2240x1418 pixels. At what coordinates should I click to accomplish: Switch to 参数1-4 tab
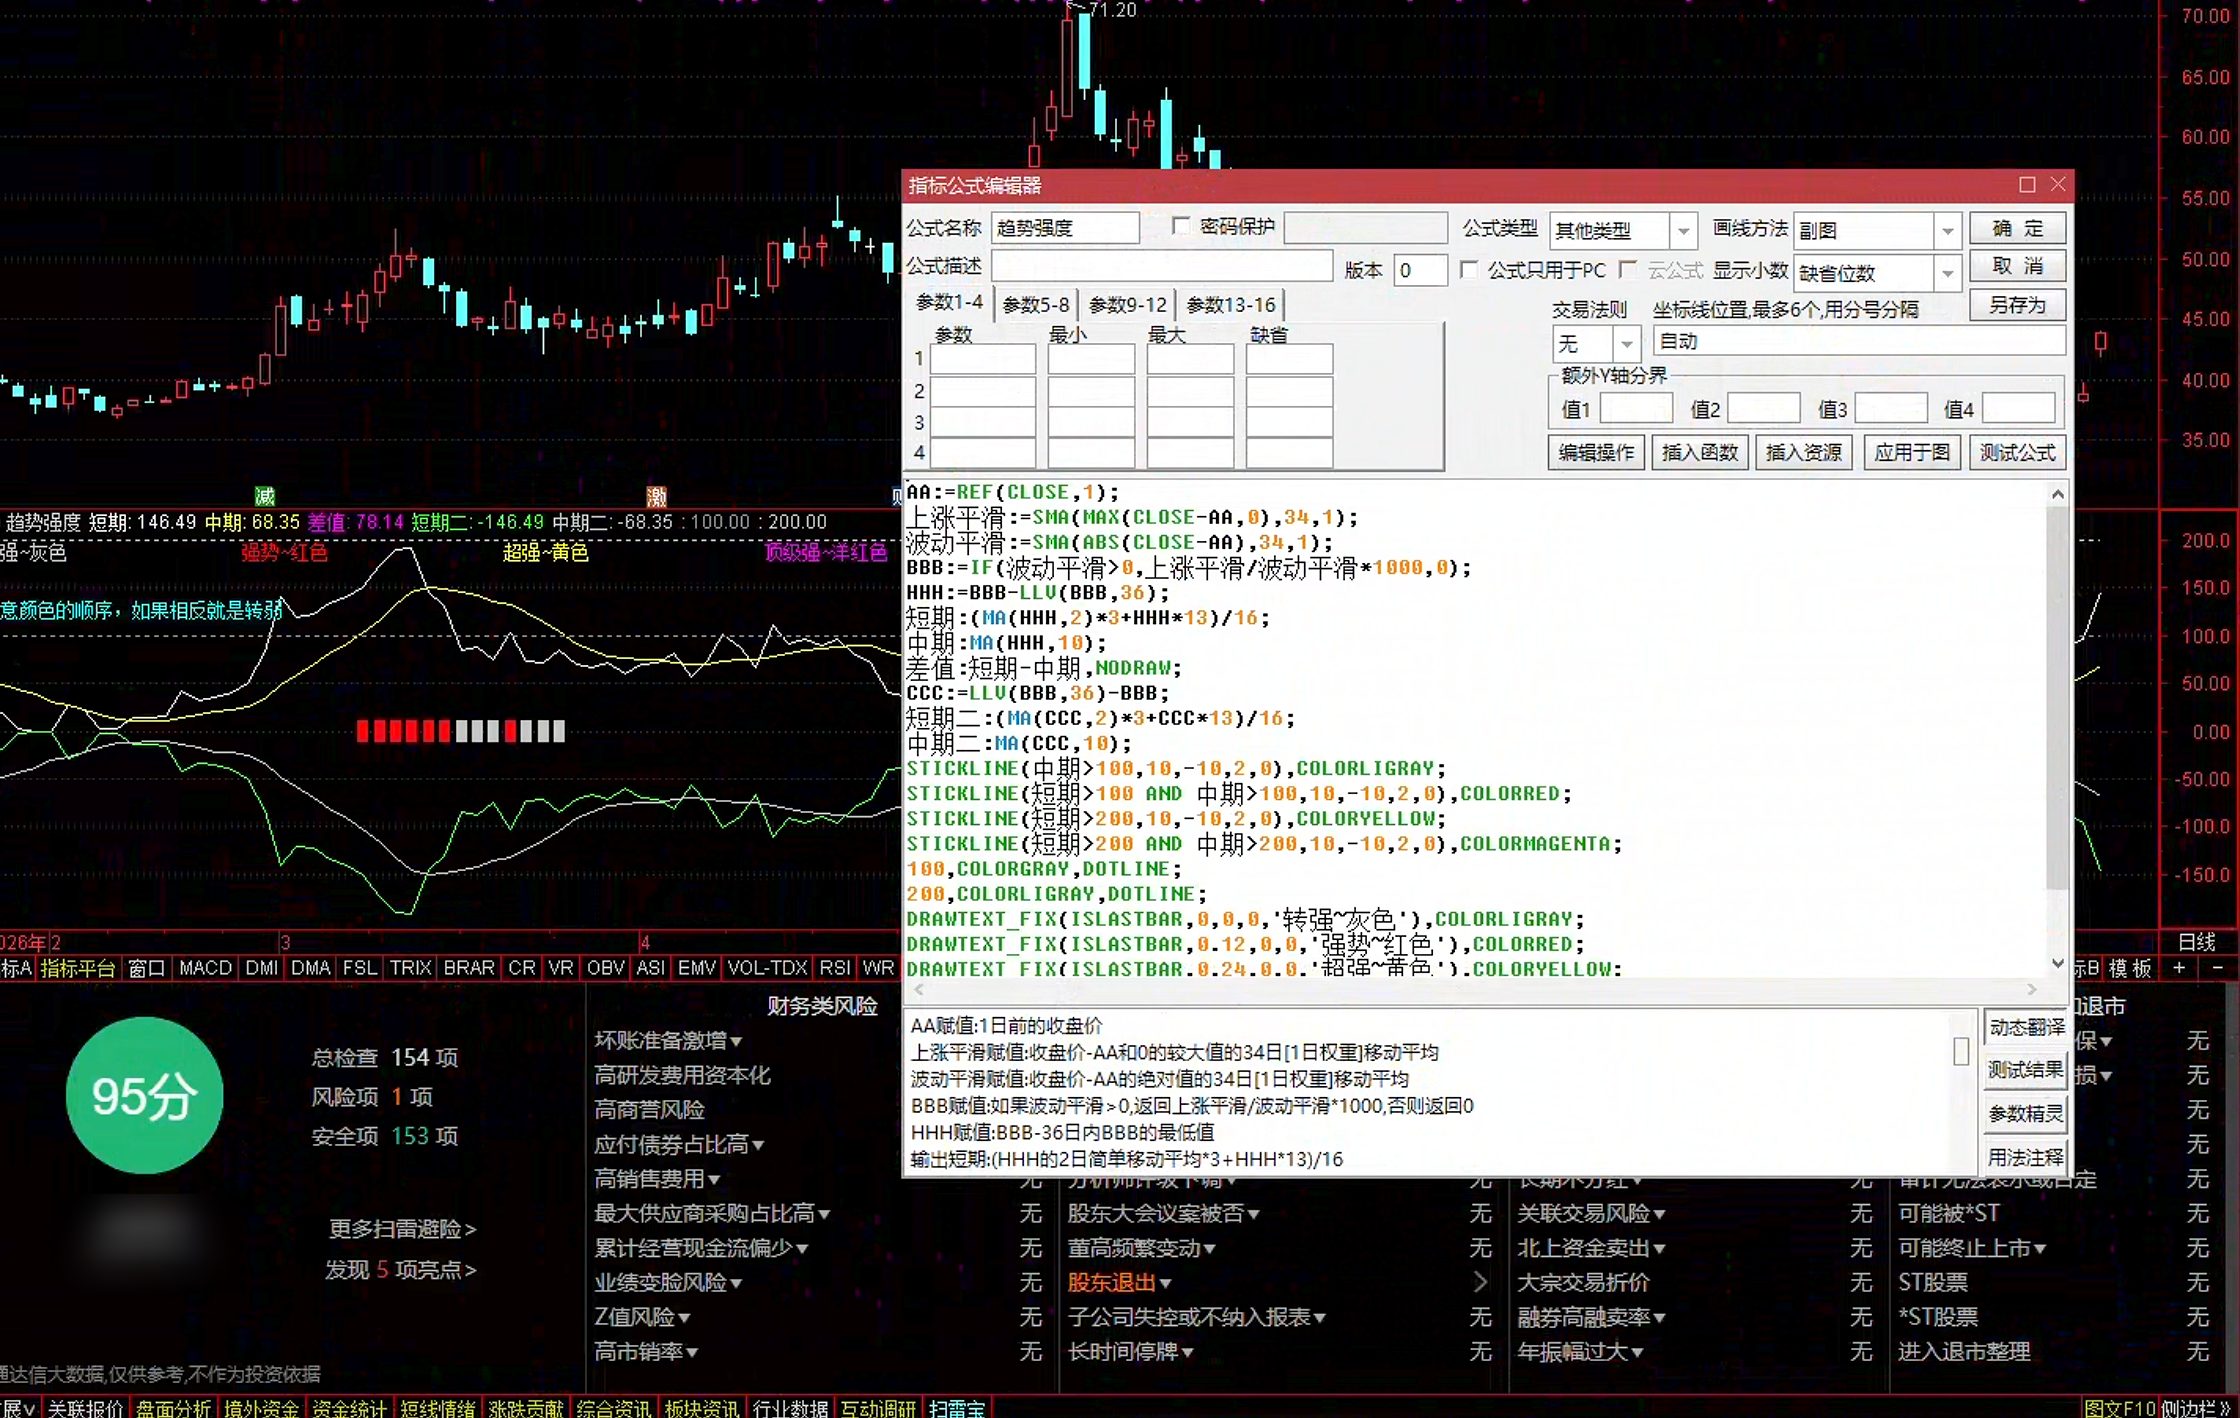[x=949, y=303]
